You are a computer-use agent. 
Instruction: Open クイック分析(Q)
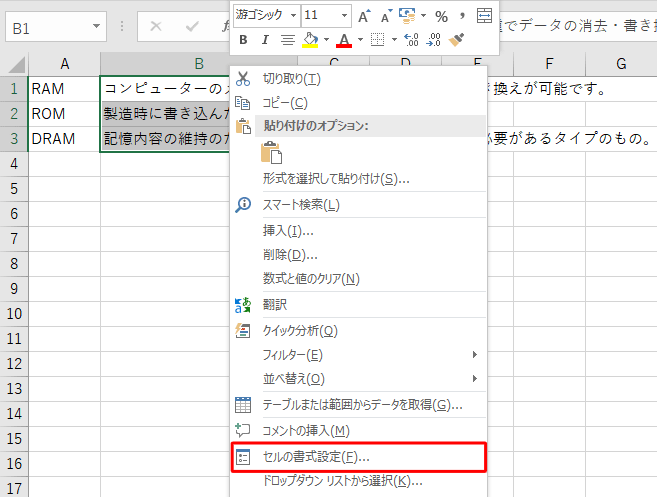359,331
